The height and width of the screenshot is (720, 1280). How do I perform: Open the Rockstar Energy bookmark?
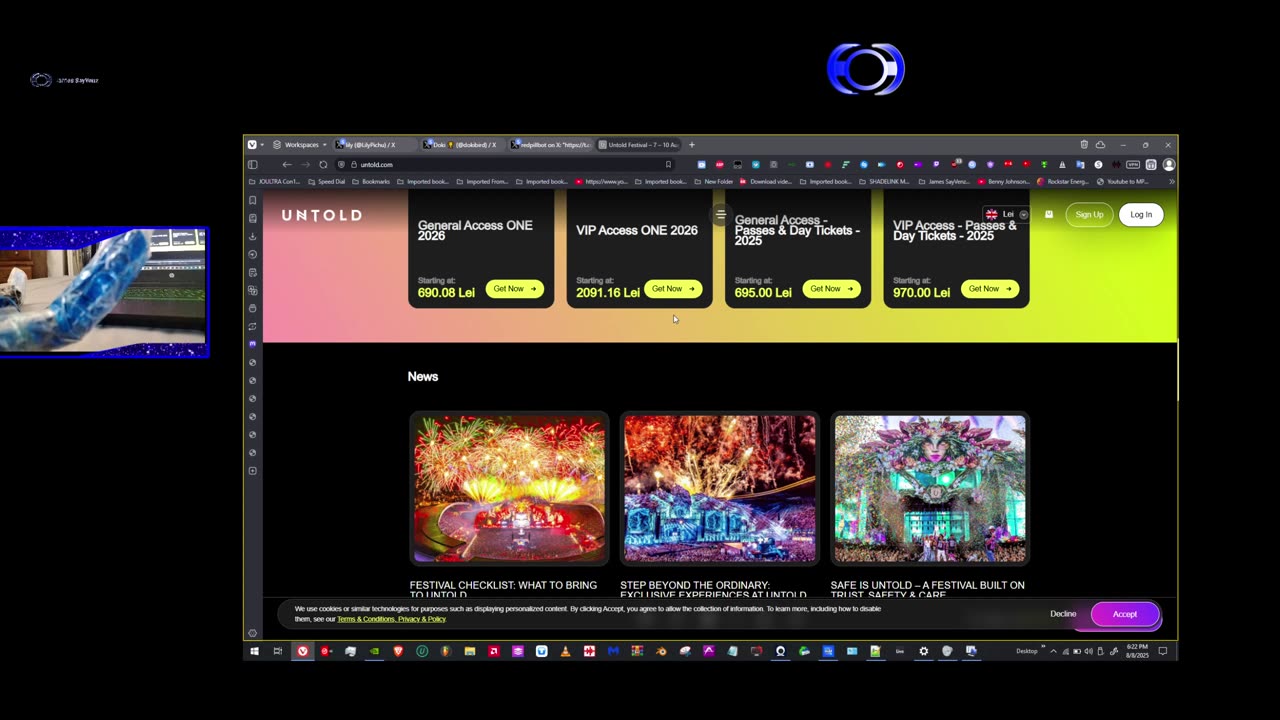point(1063,182)
